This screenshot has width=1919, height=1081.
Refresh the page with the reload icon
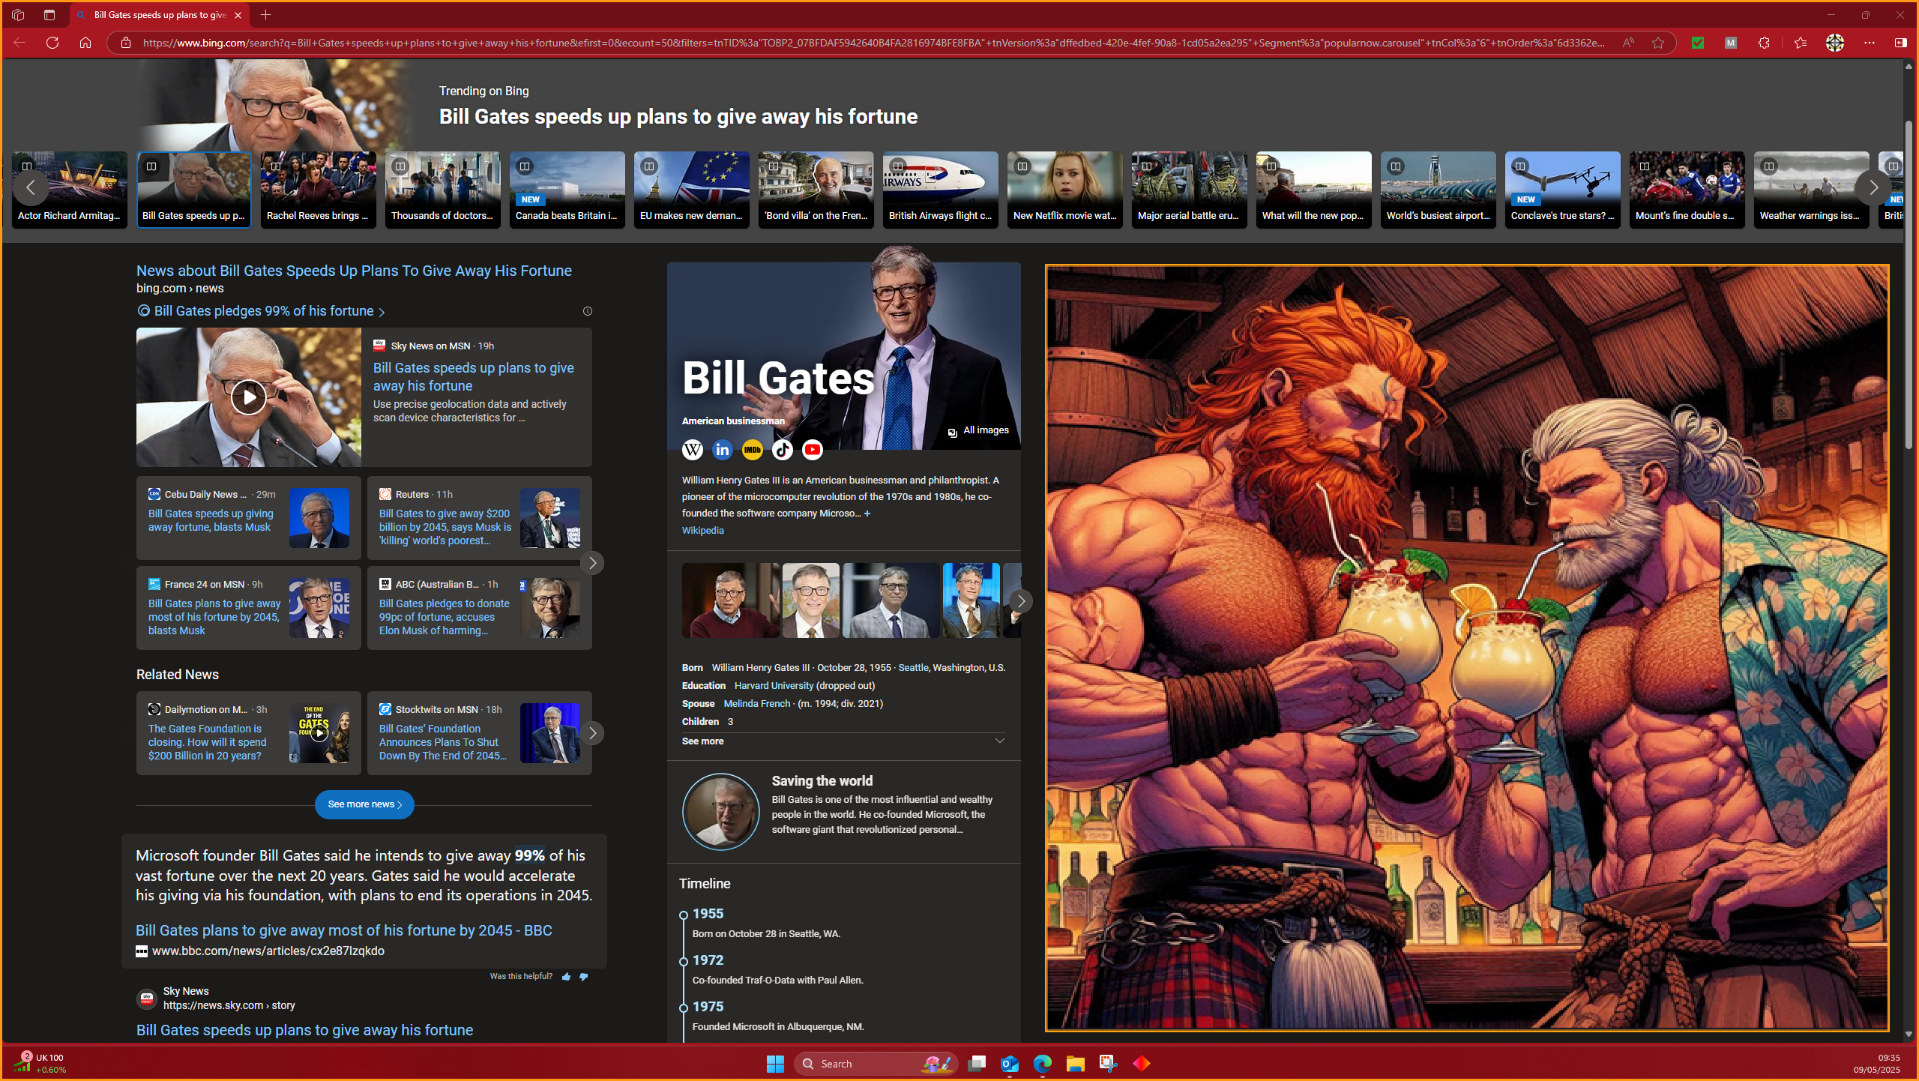tap(53, 42)
